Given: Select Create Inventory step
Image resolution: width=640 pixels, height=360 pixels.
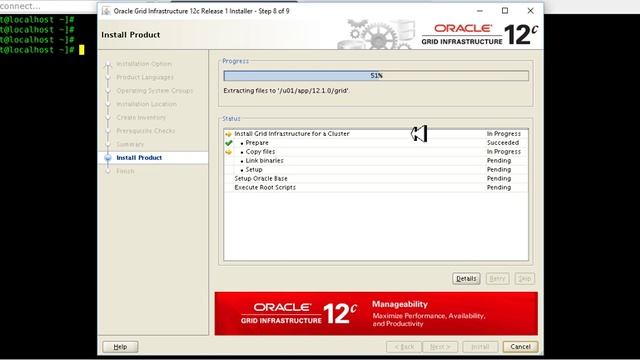Looking at the screenshot, I should coord(141,118).
